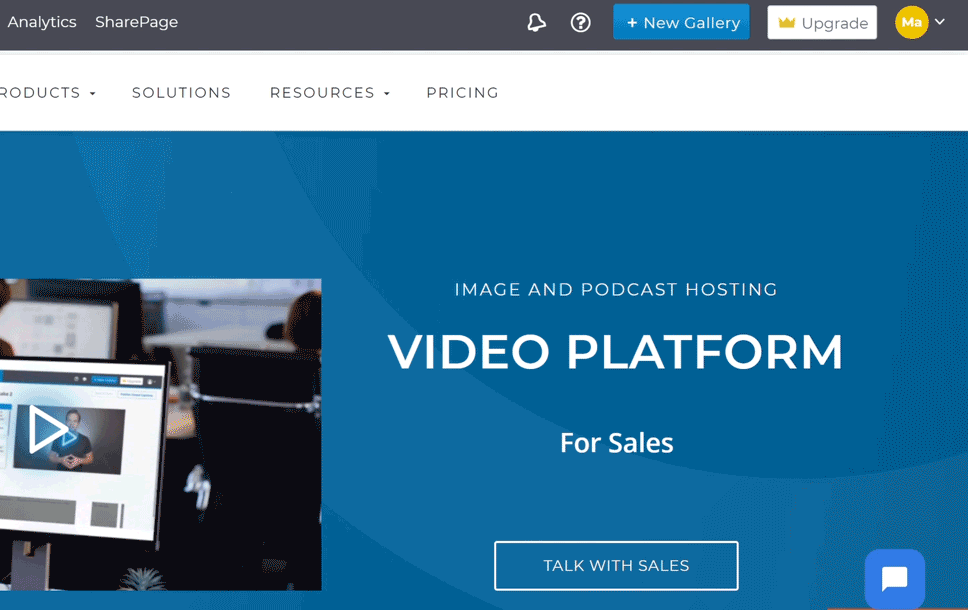Open the PRICING page

462,92
